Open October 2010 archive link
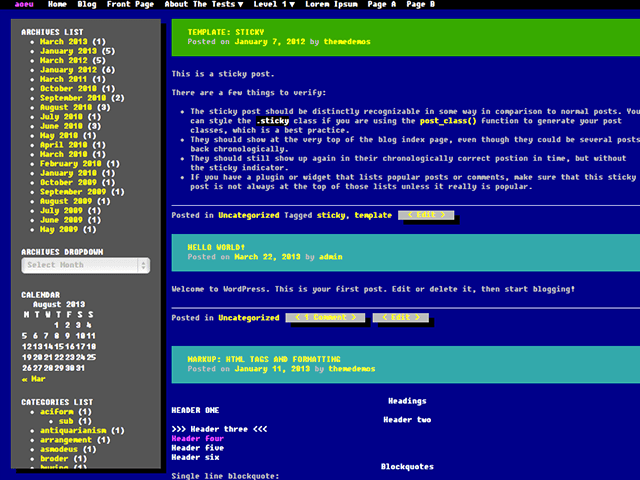The image size is (640, 480). pyautogui.click(x=68, y=89)
